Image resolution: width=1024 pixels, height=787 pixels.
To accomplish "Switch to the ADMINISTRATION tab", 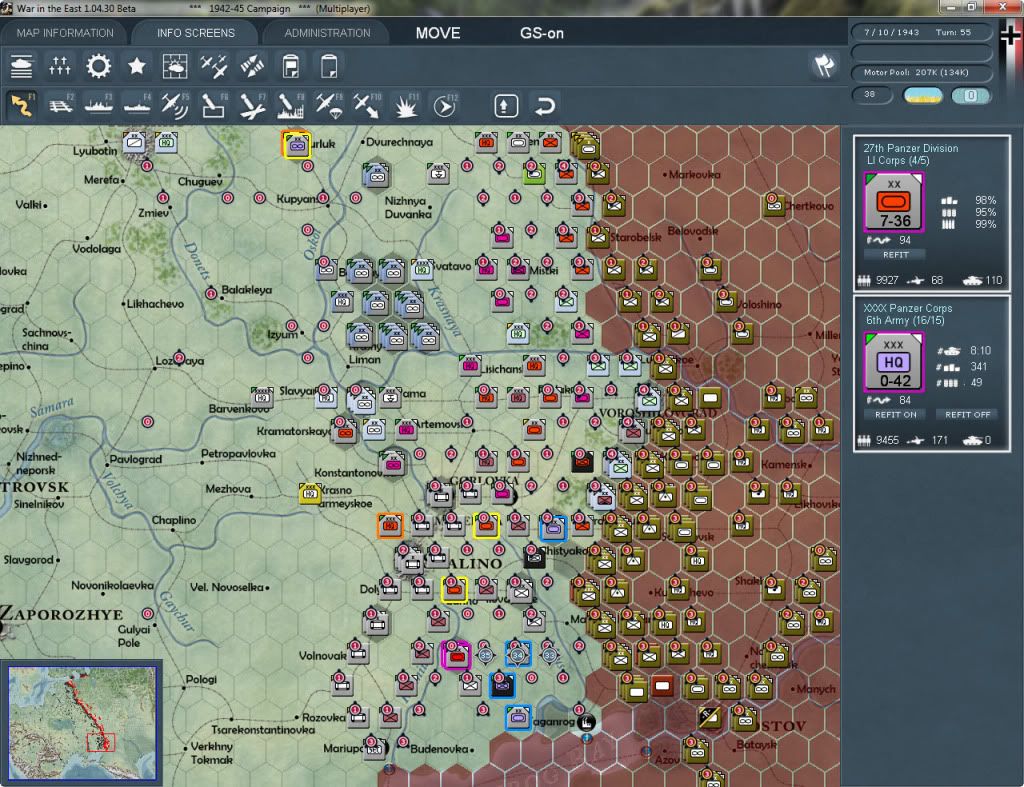I will (x=327, y=33).
